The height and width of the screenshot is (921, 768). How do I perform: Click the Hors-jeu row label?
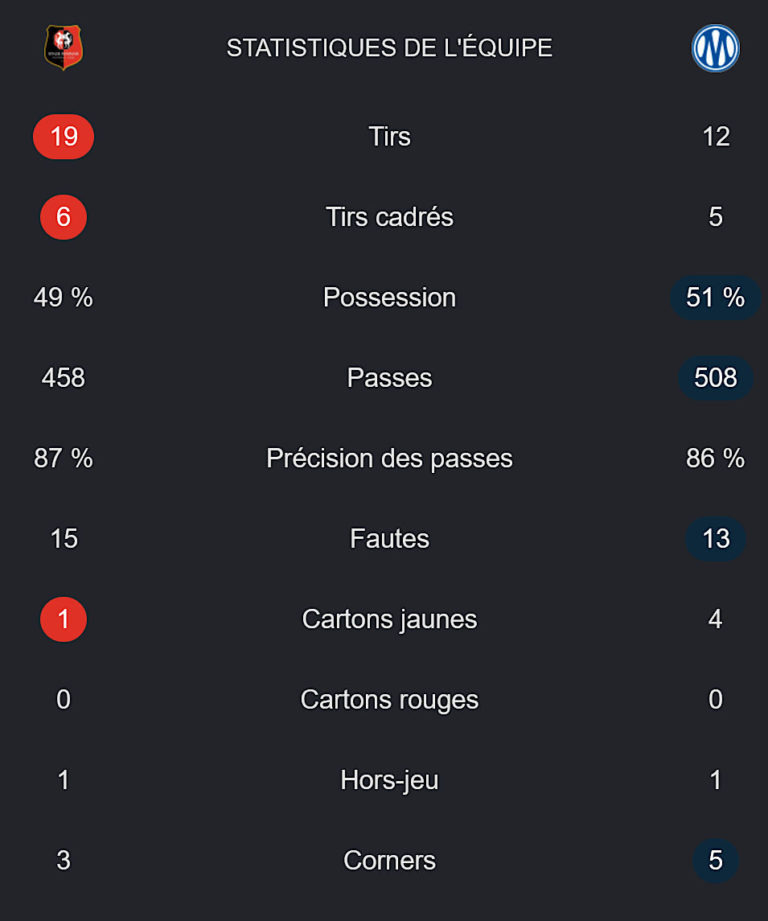coord(389,781)
